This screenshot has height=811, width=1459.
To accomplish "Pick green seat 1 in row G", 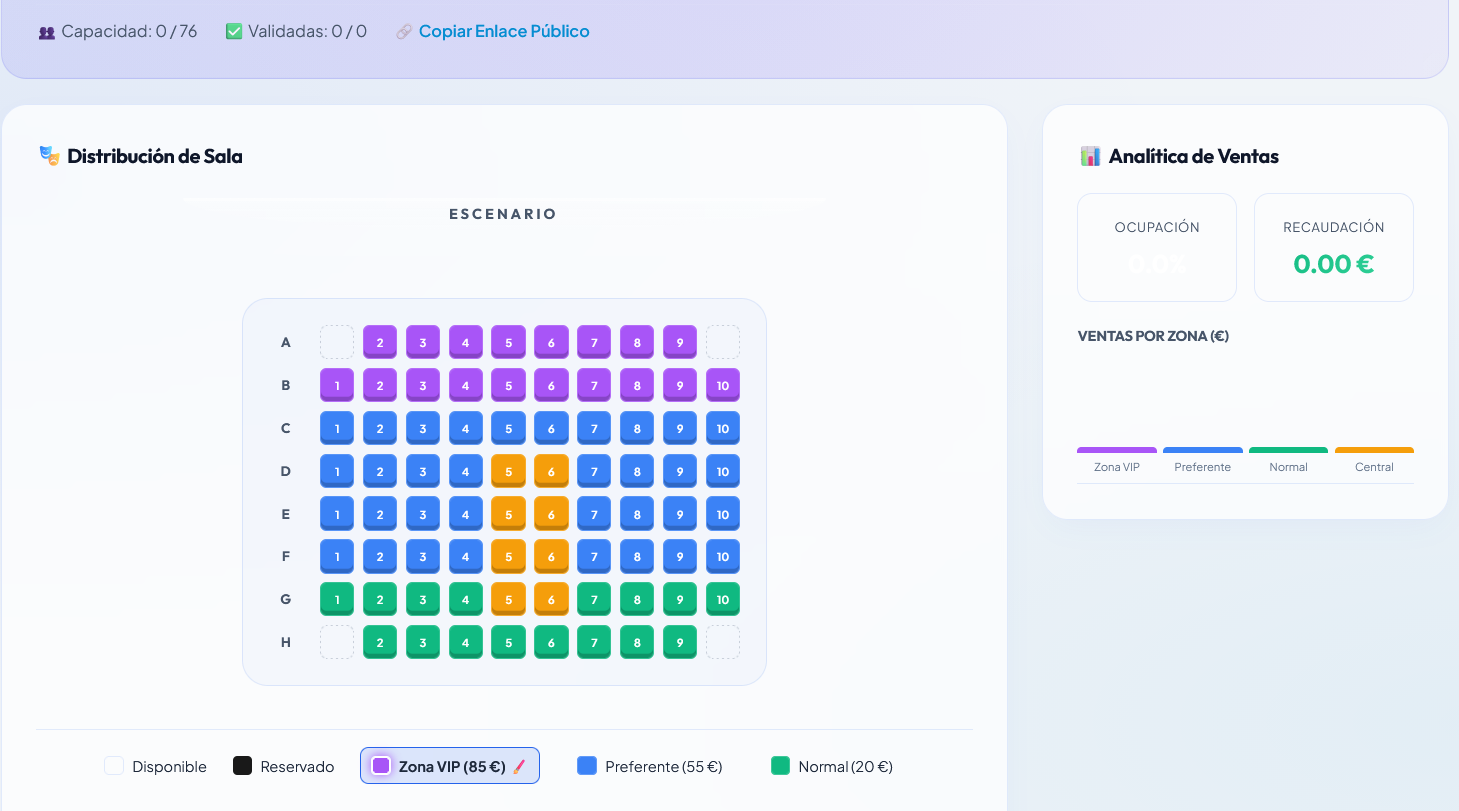I will pyautogui.click(x=337, y=599).
